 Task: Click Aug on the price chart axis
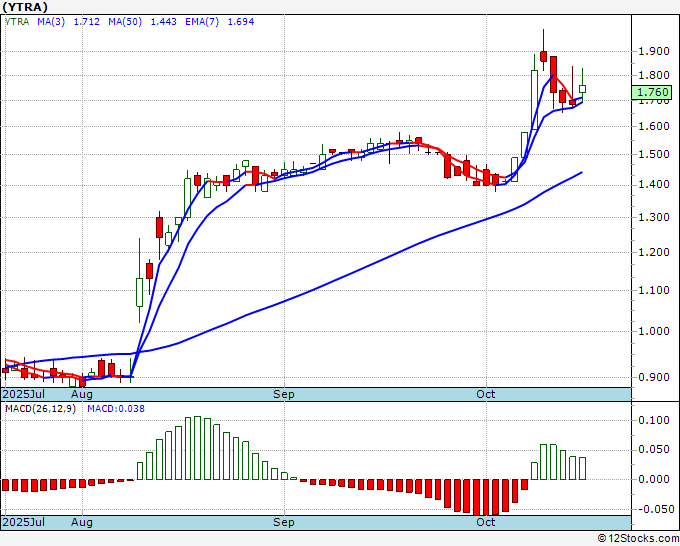82,394
